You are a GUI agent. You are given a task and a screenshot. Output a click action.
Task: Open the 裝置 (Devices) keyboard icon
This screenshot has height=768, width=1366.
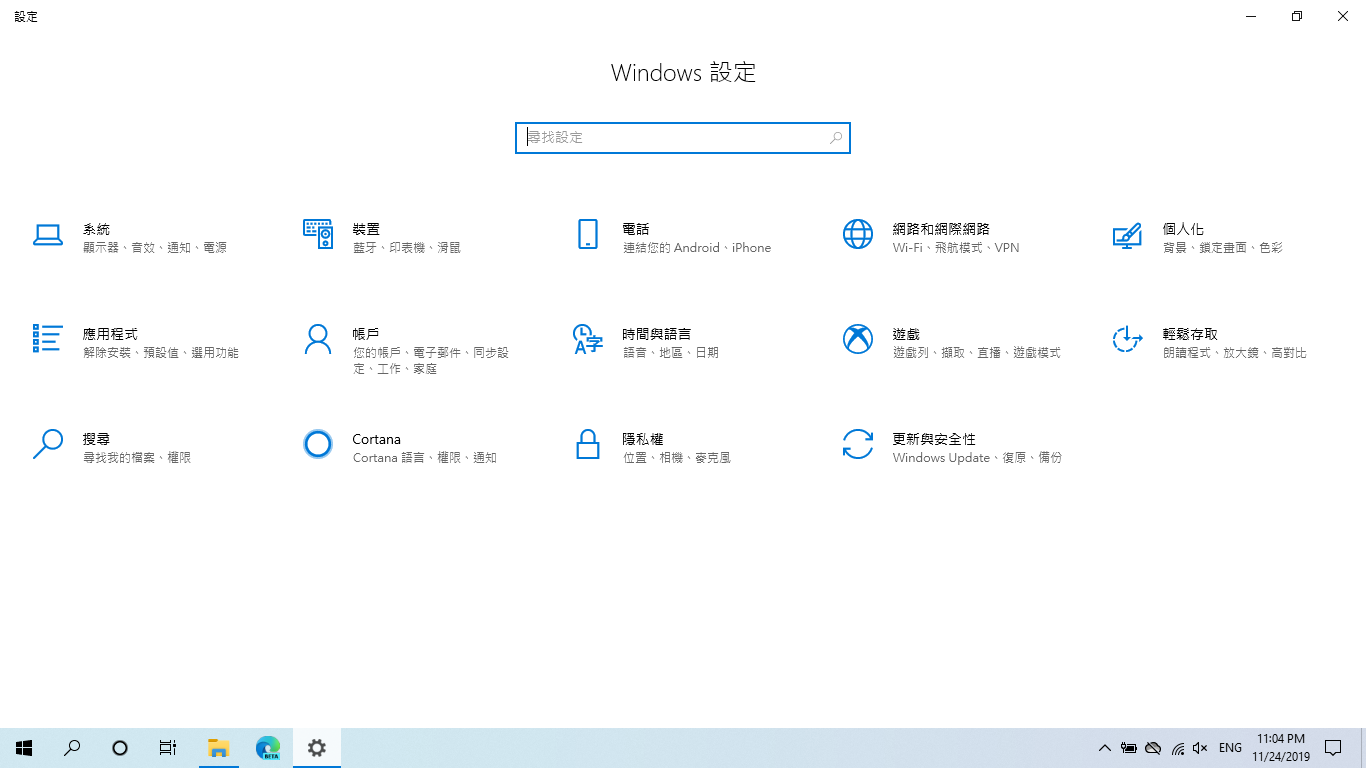coord(318,234)
